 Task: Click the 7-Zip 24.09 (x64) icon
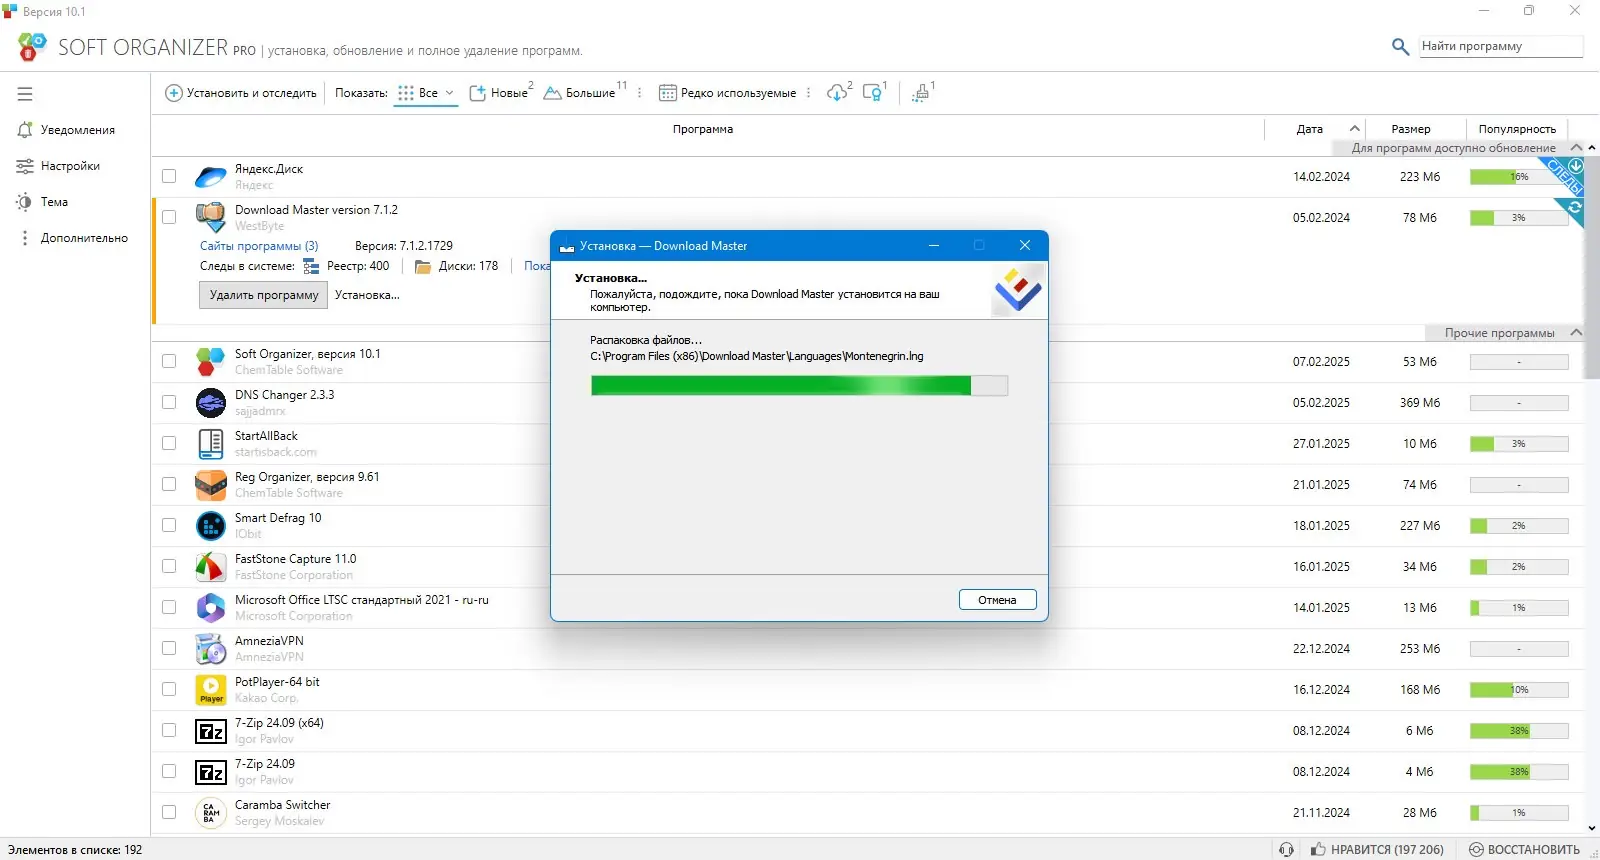click(x=210, y=731)
